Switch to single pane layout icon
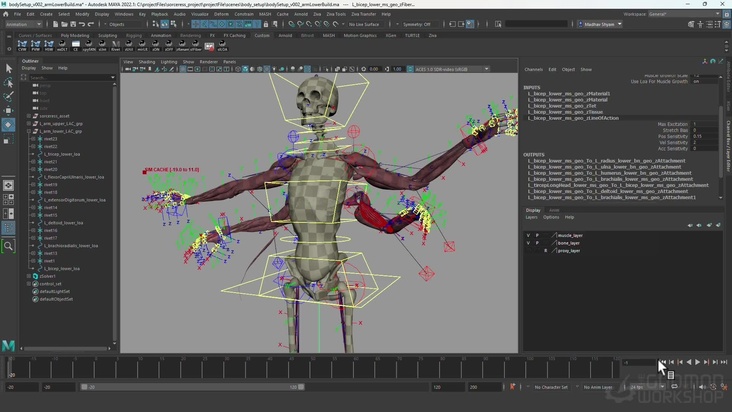The height and width of the screenshot is (412, 732). tap(8, 185)
